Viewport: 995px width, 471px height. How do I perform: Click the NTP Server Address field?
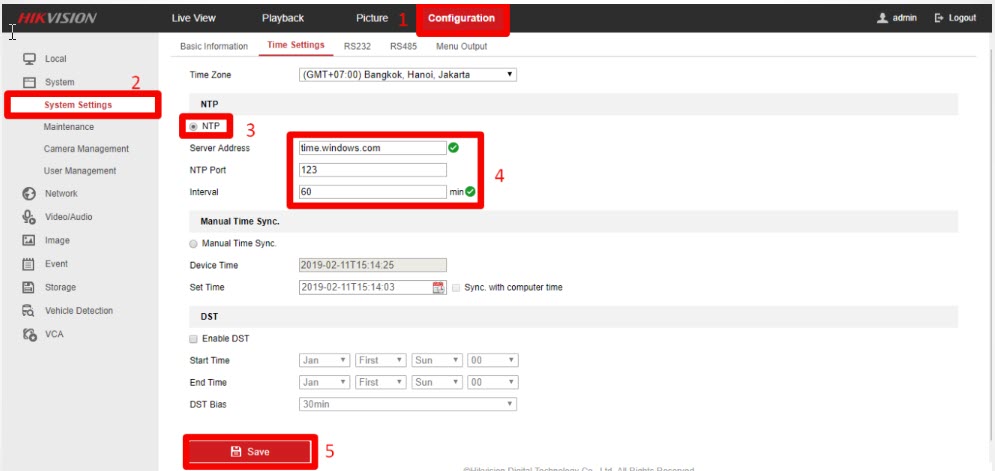point(371,148)
